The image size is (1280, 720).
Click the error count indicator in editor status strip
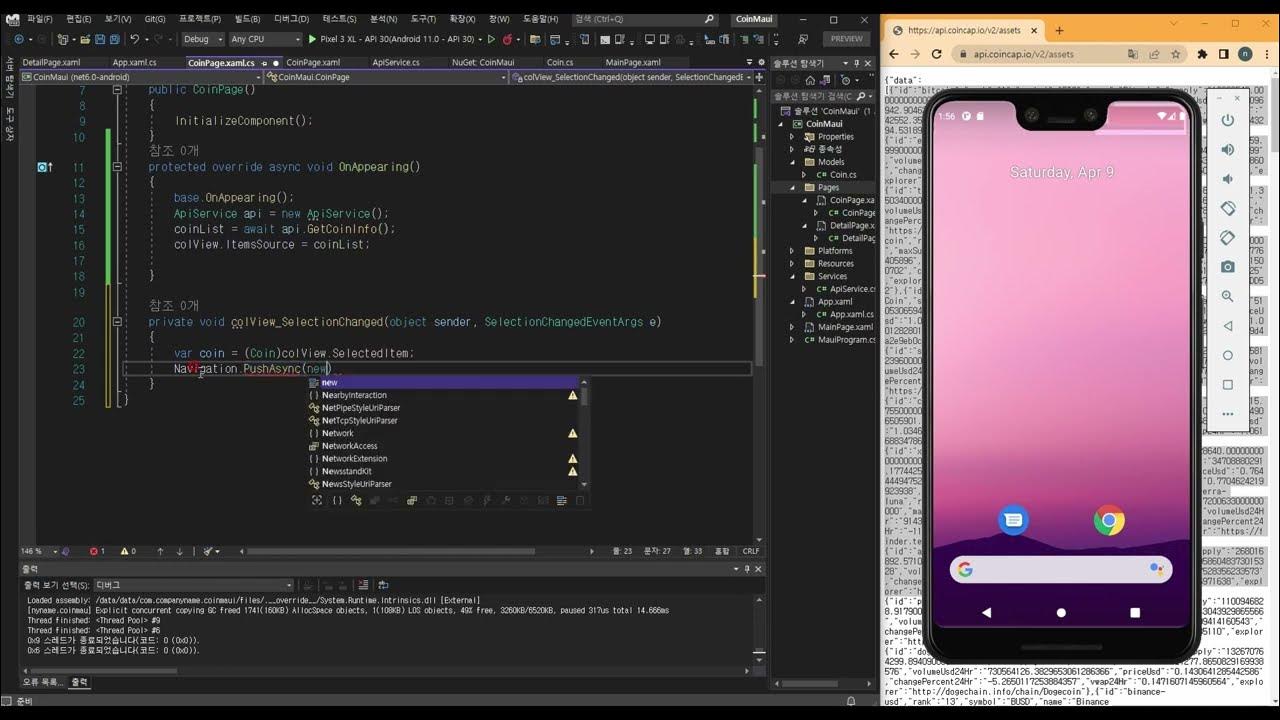[x=97, y=551]
